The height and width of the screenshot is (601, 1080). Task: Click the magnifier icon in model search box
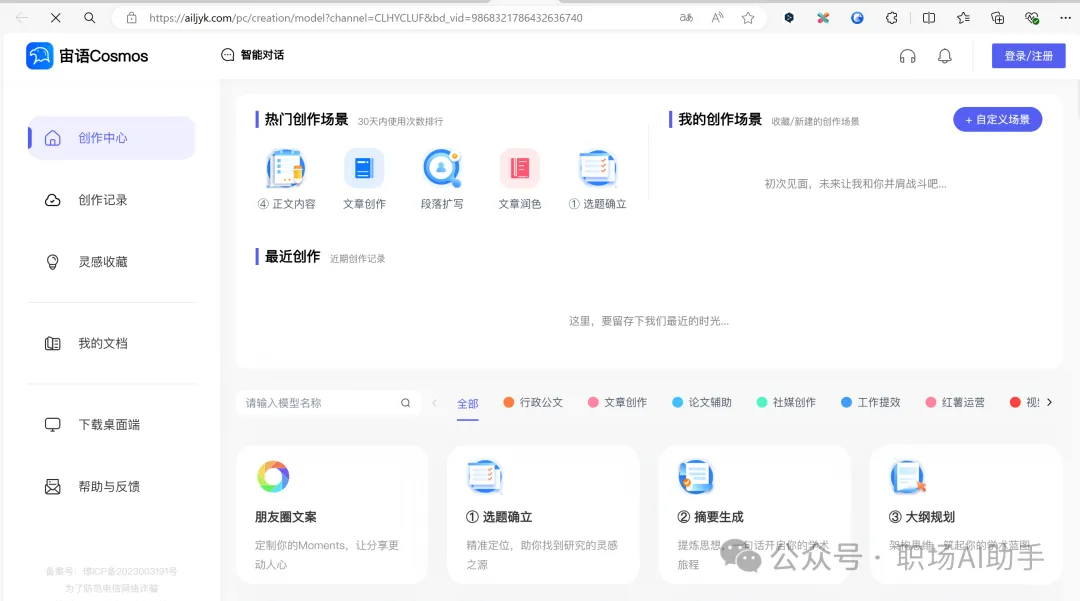(405, 401)
